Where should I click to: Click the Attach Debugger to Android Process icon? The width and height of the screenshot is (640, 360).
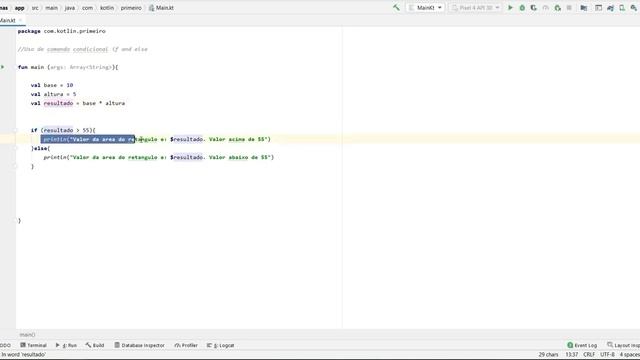click(x=558, y=8)
